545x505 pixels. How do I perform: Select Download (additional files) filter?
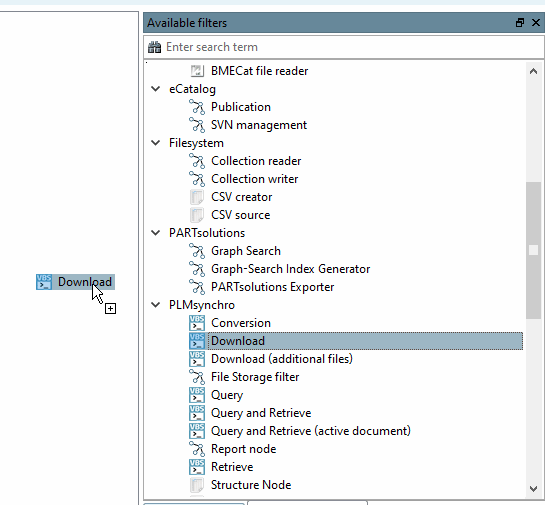[x=282, y=359]
